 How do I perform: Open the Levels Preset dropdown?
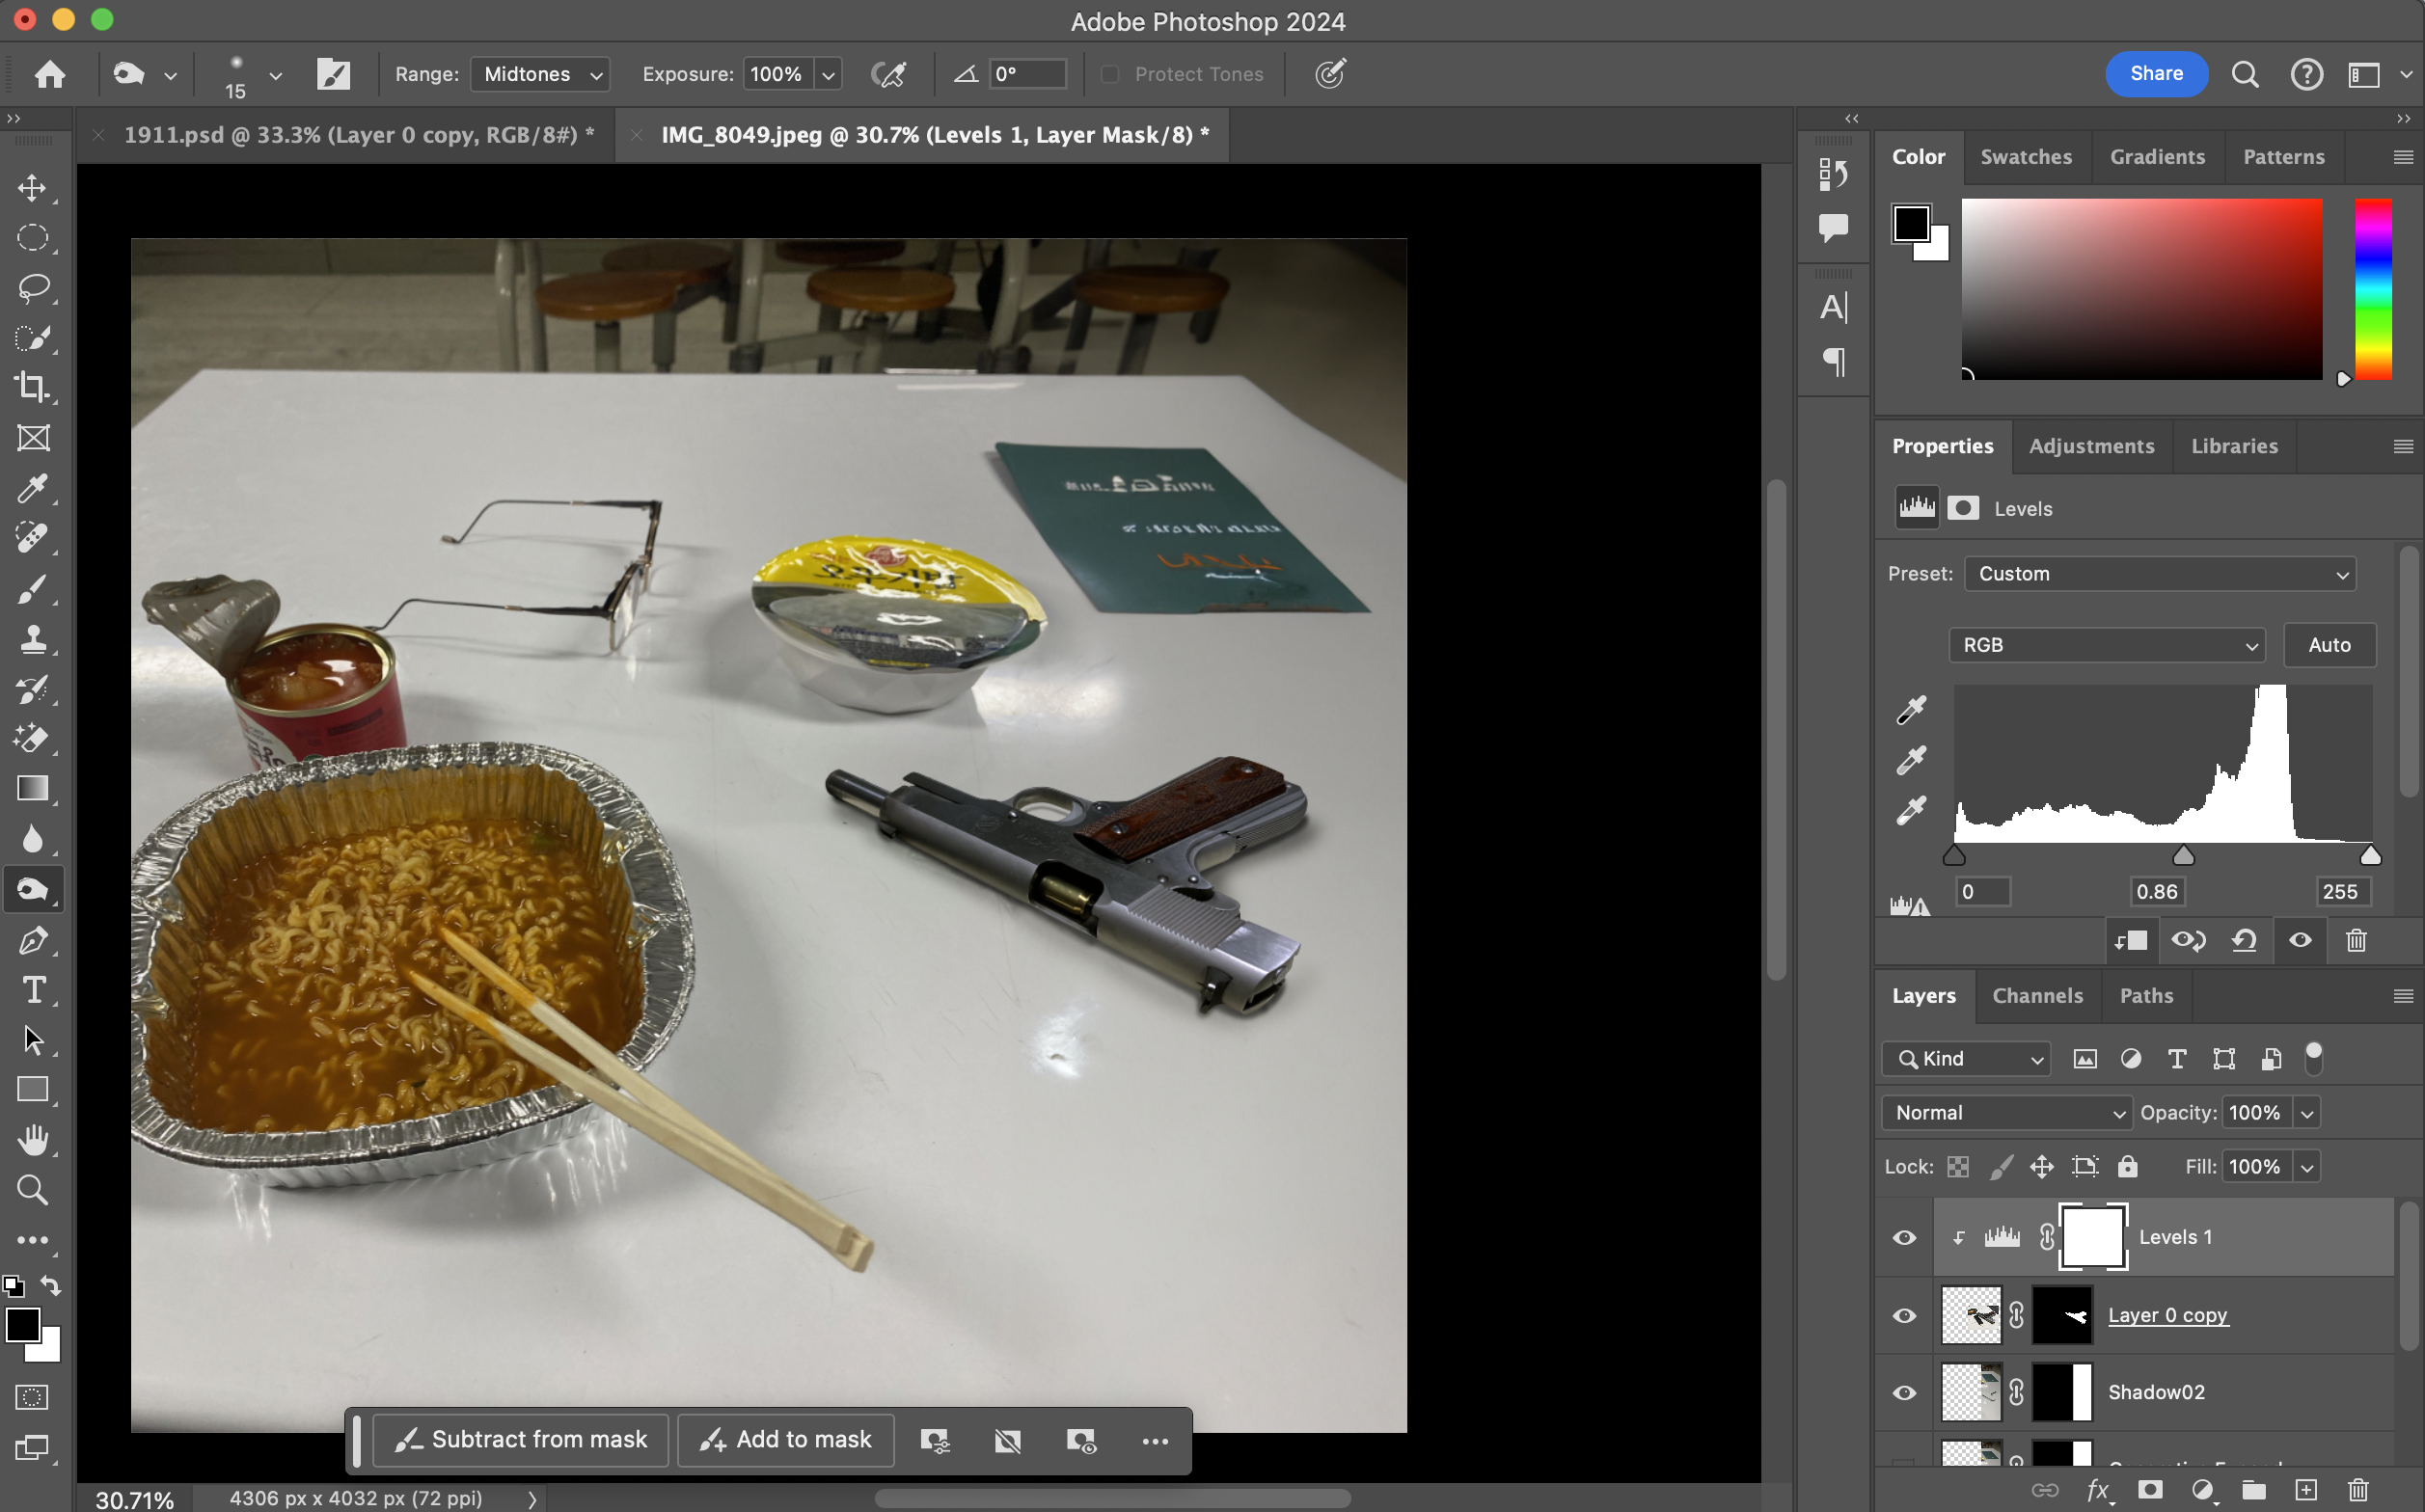(x=2160, y=574)
